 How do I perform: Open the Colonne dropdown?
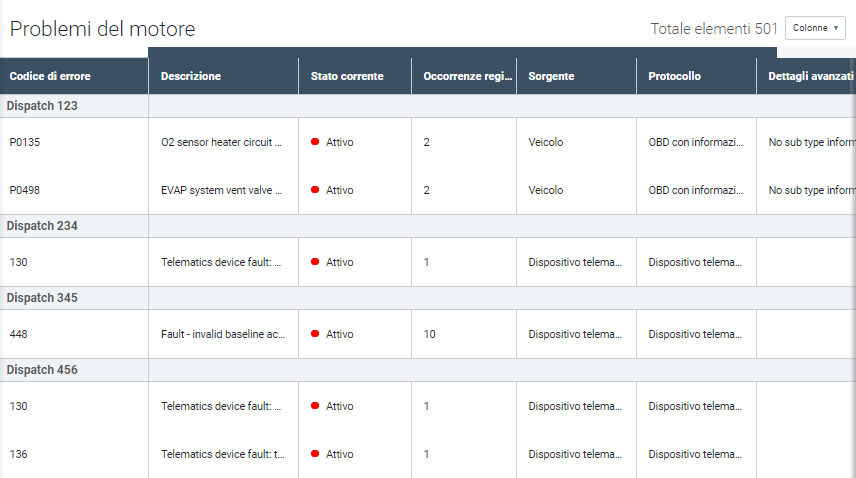[817, 28]
